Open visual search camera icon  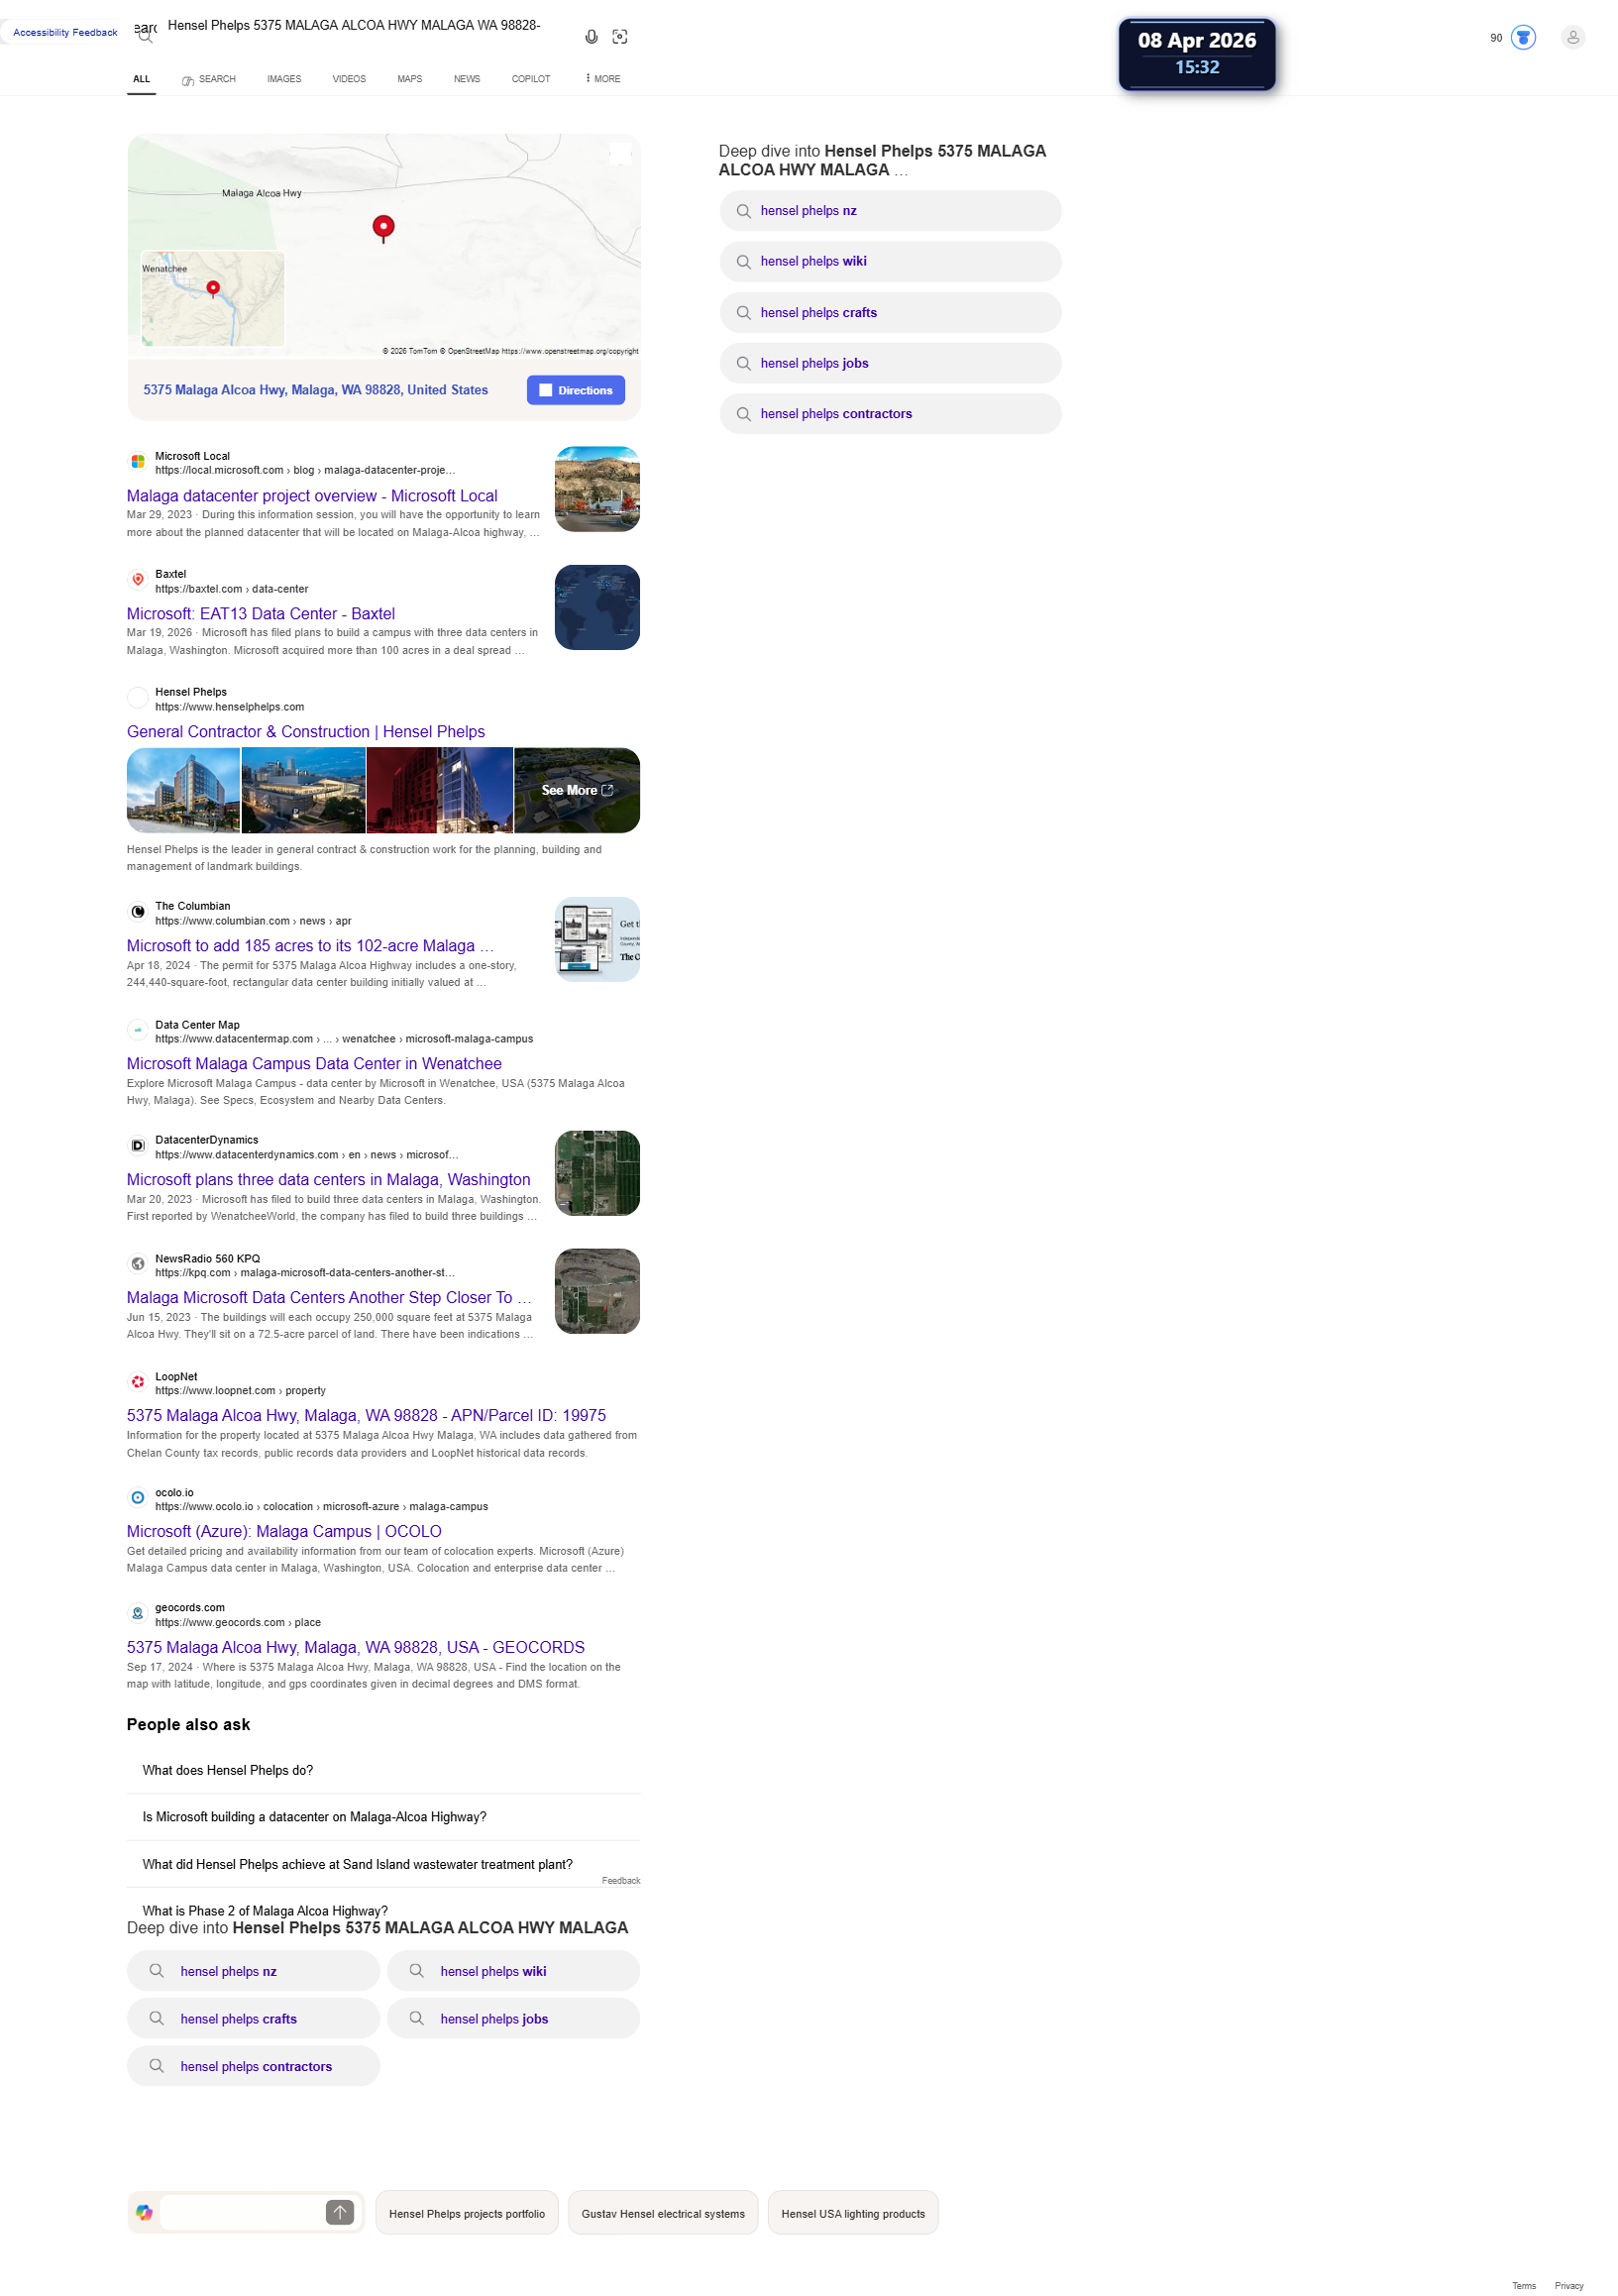tap(620, 37)
